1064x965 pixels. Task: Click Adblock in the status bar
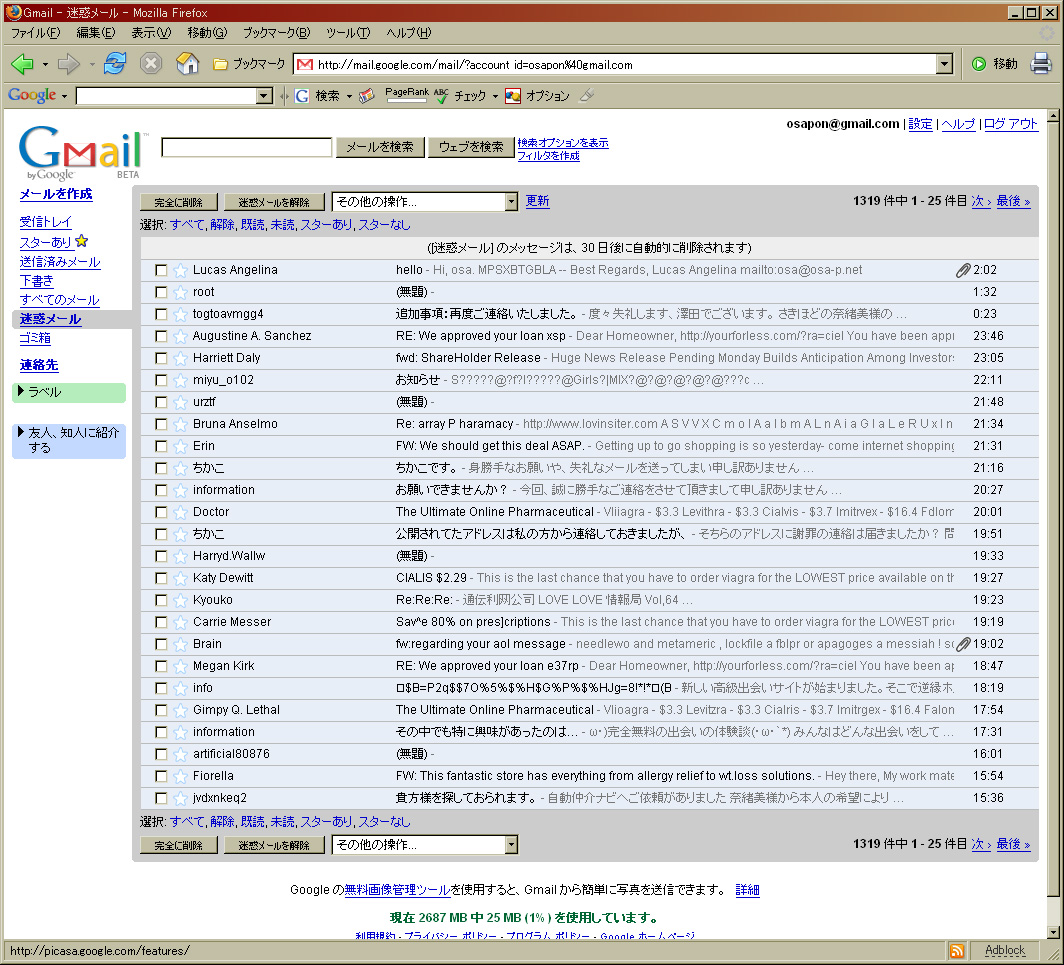point(1005,951)
